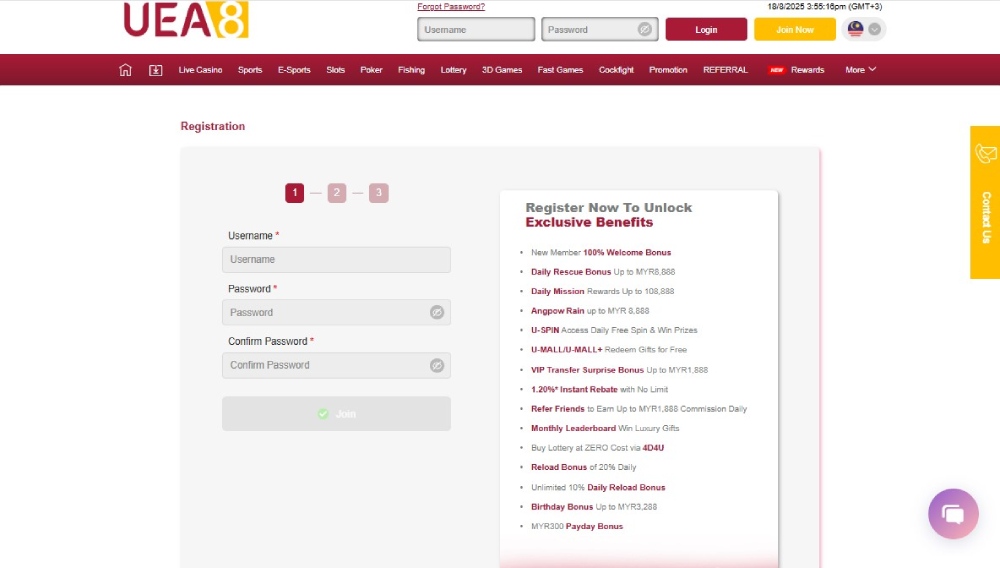The height and width of the screenshot is (568, 1000).
Task: Click 'U-MALL/U-MALL+' benefit text
Action: pyautogui.click(x=566, y=350)
